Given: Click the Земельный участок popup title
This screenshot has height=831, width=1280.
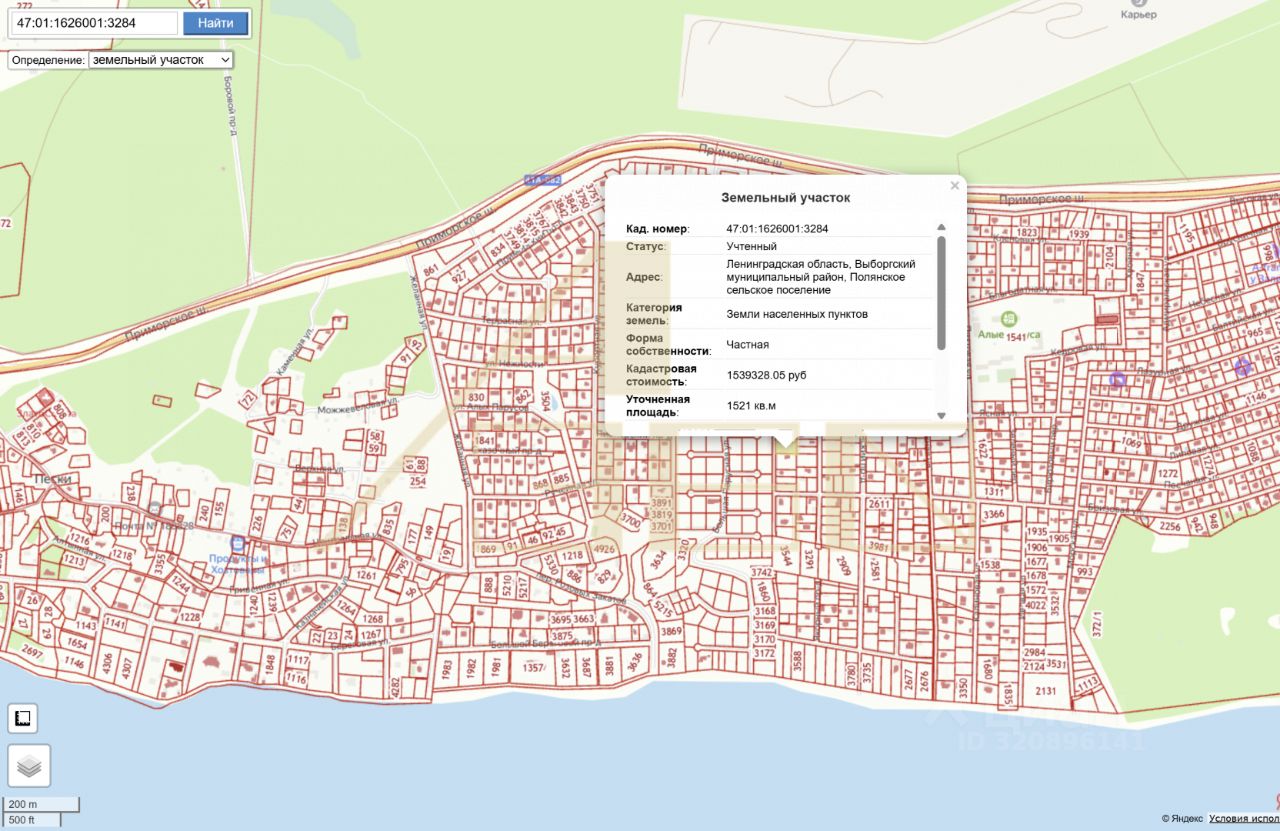Looking at the screenshot, I should (x=786, y=198).
